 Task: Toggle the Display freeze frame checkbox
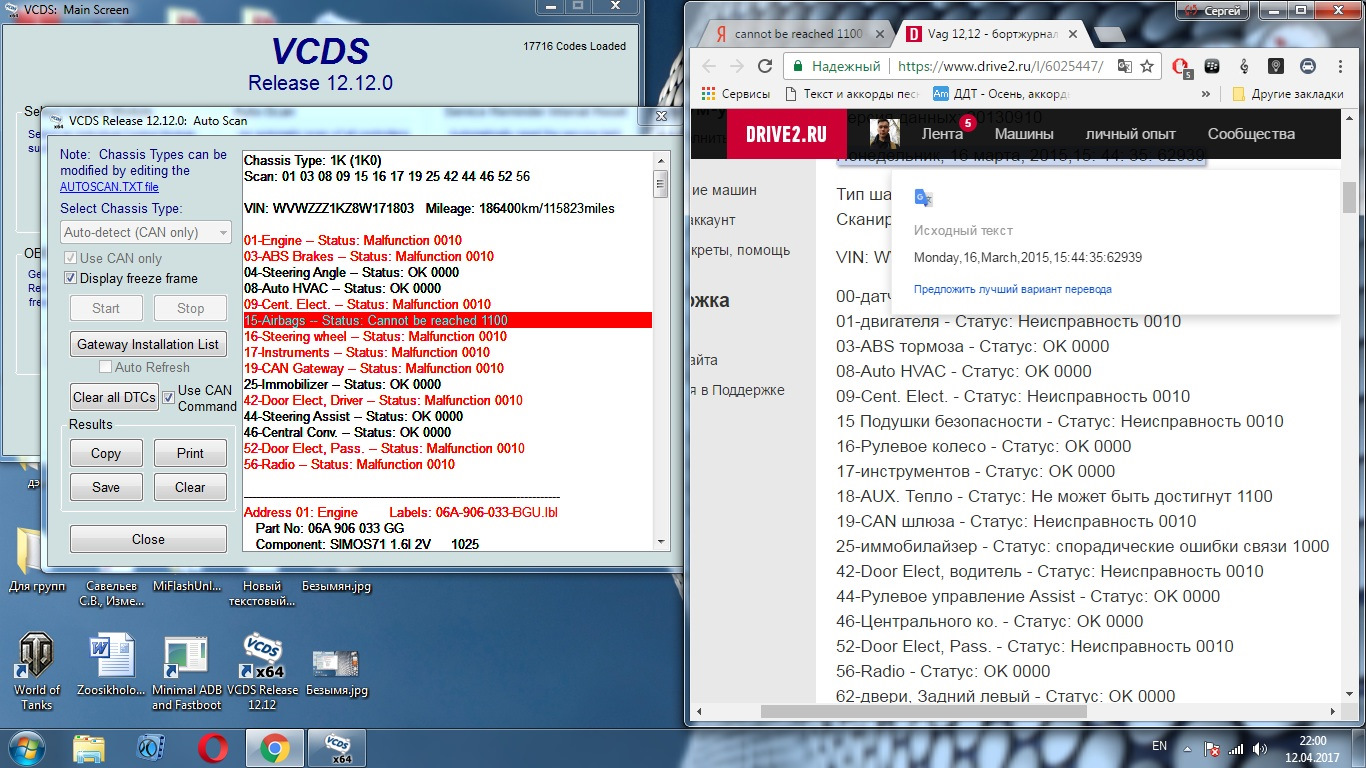(x=71, y=278)
